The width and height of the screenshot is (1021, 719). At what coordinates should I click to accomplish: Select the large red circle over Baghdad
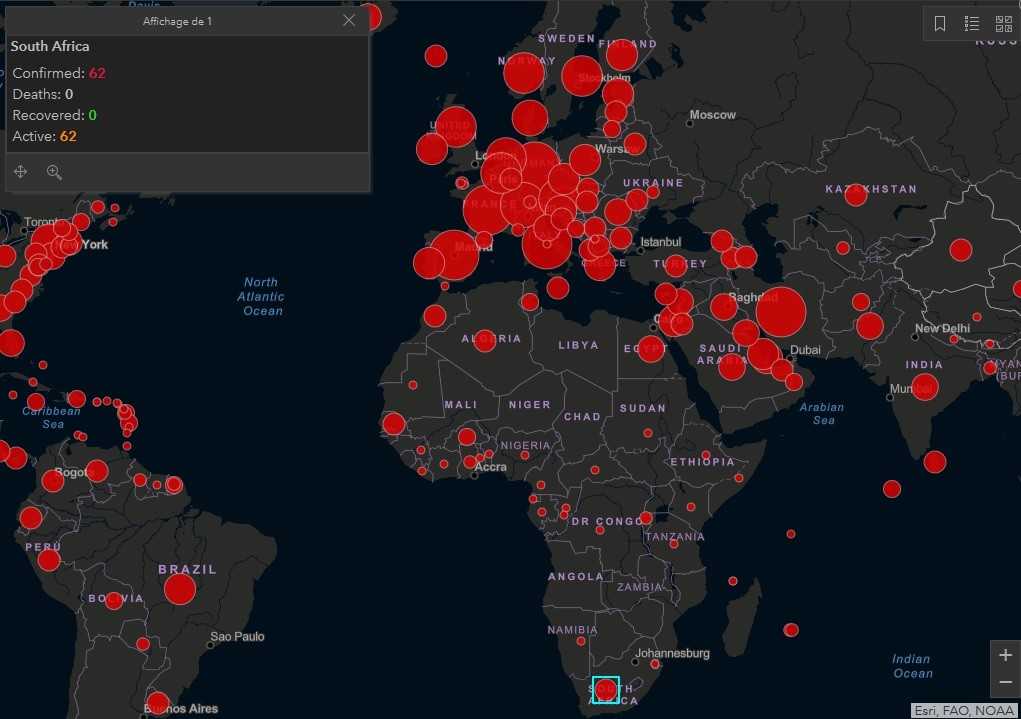pyautogui.click(x=780, y=313)
